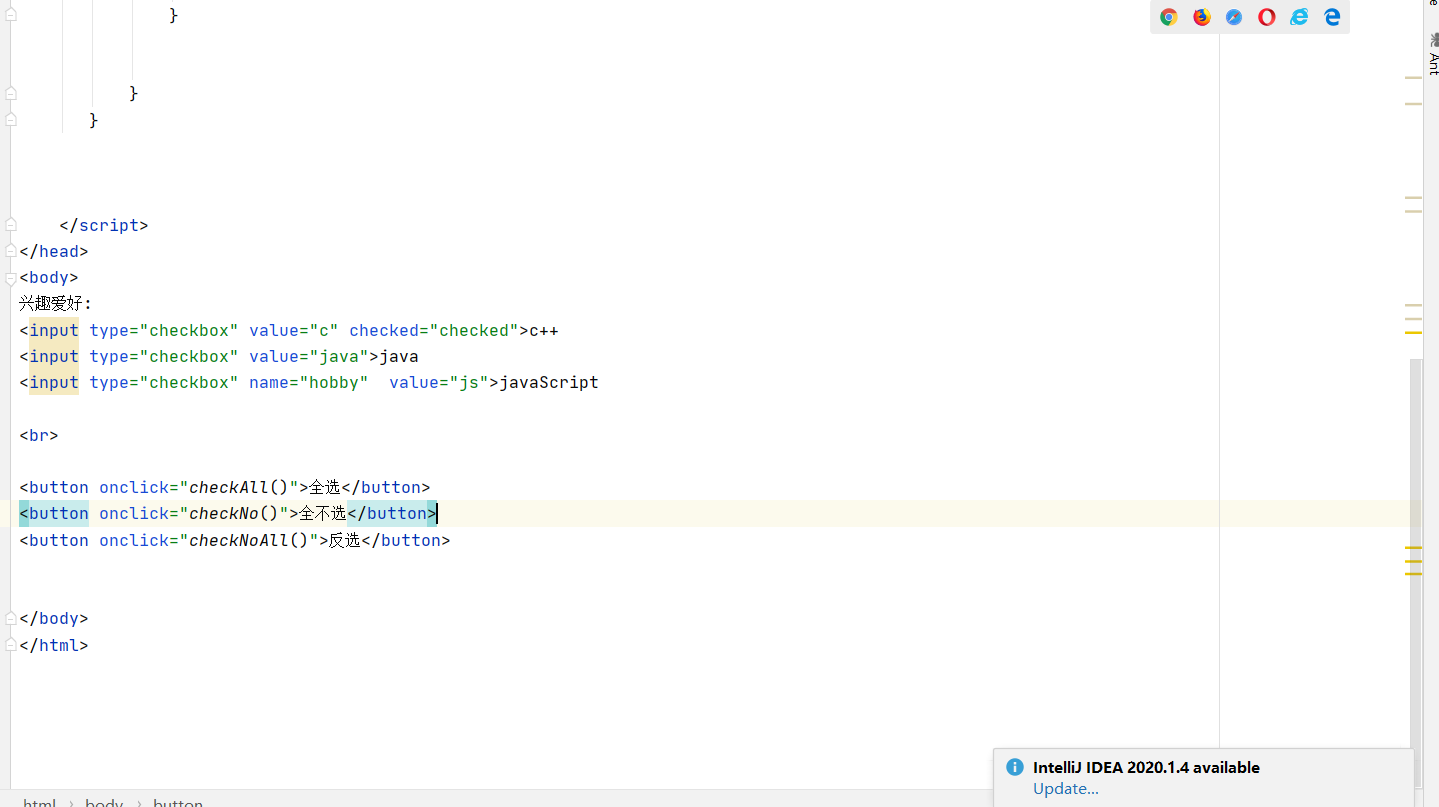This screenshot has height=807, width=1439.
Task: Click the name="hobby" attribute
Action: [x=309, y=382]
